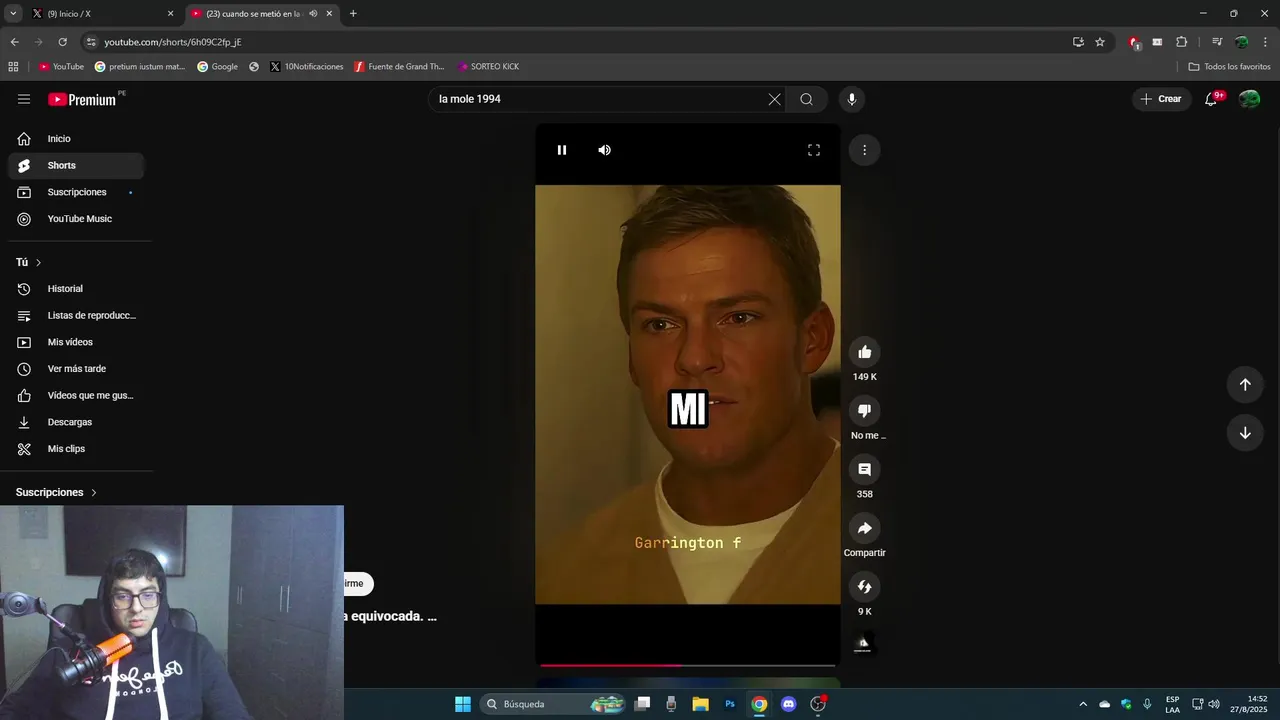Open the notifications bell
The height and width of the screenshot is (720, 1280).
click(1211, 99)
